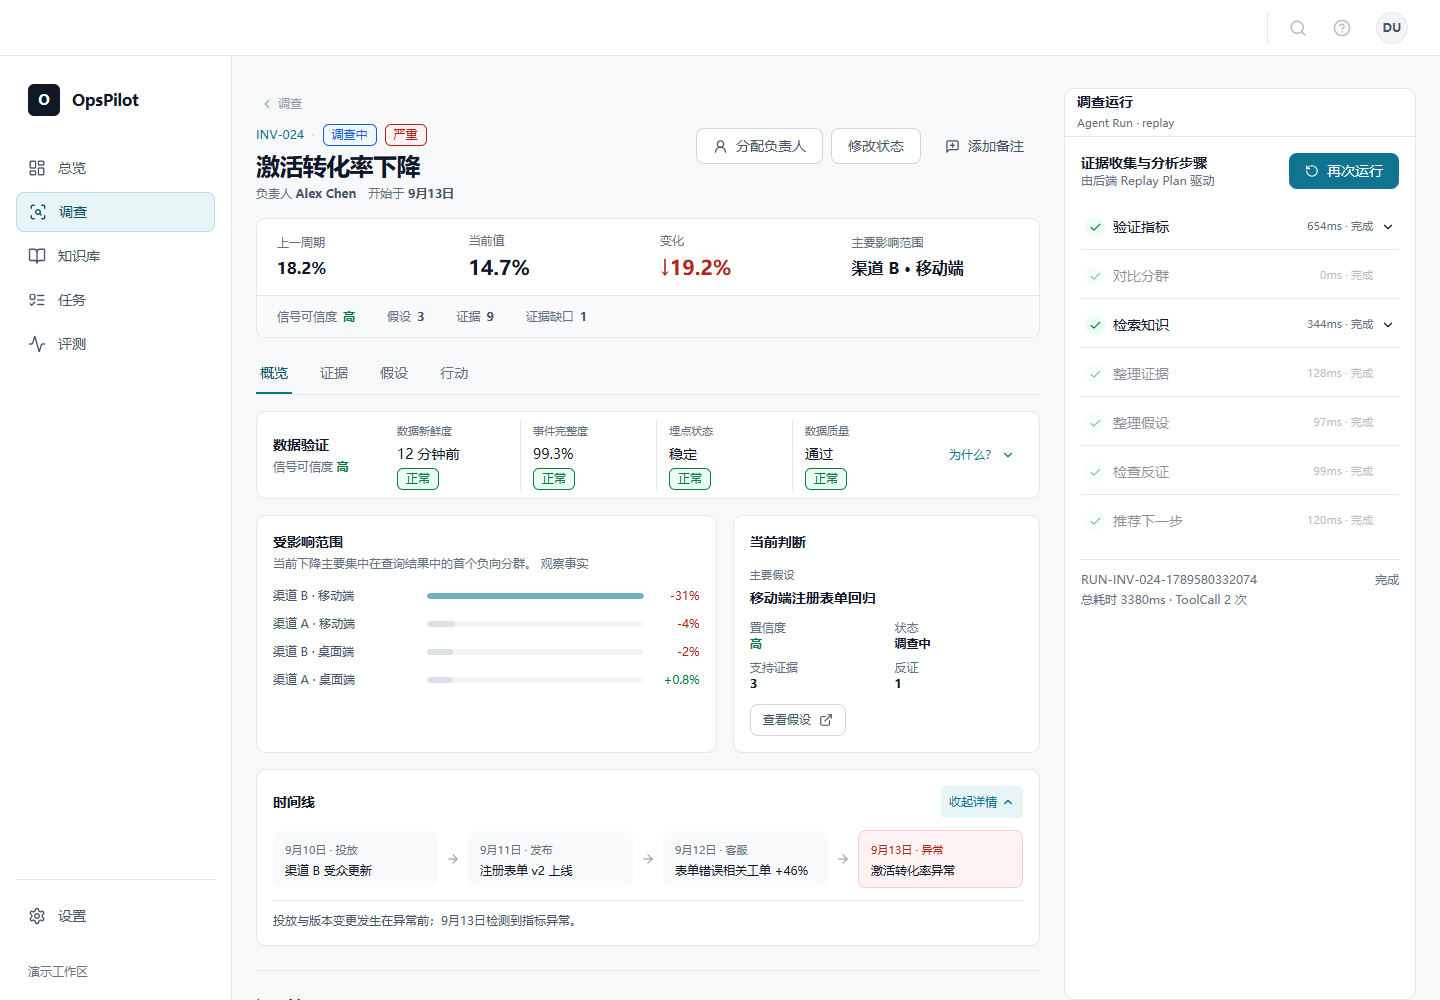This screenshot has width=1440, height=1000.
Task: Click the 添加备注 button
Action: point(984,146)
